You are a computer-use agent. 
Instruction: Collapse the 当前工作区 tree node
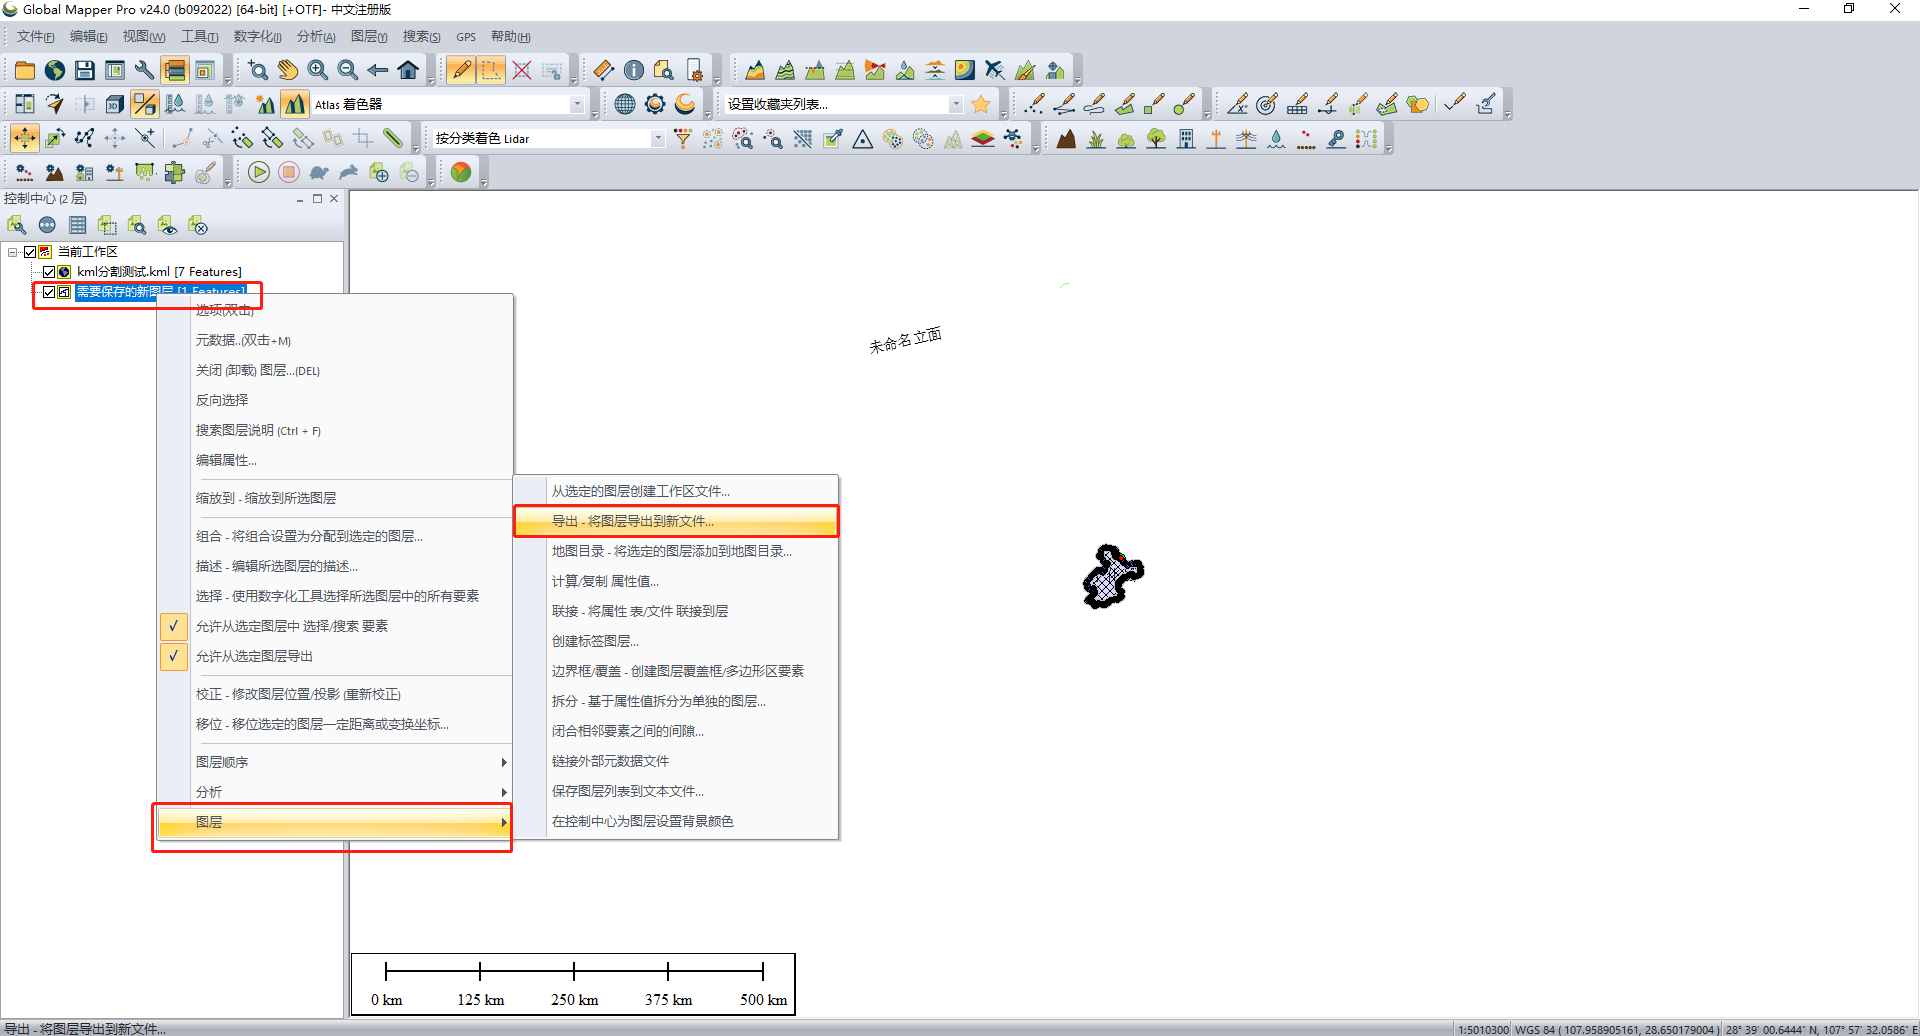pos(13,252)
